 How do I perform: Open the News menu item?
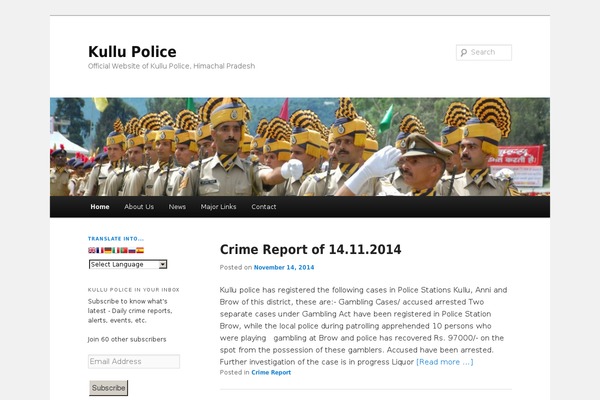click(177, 207)
